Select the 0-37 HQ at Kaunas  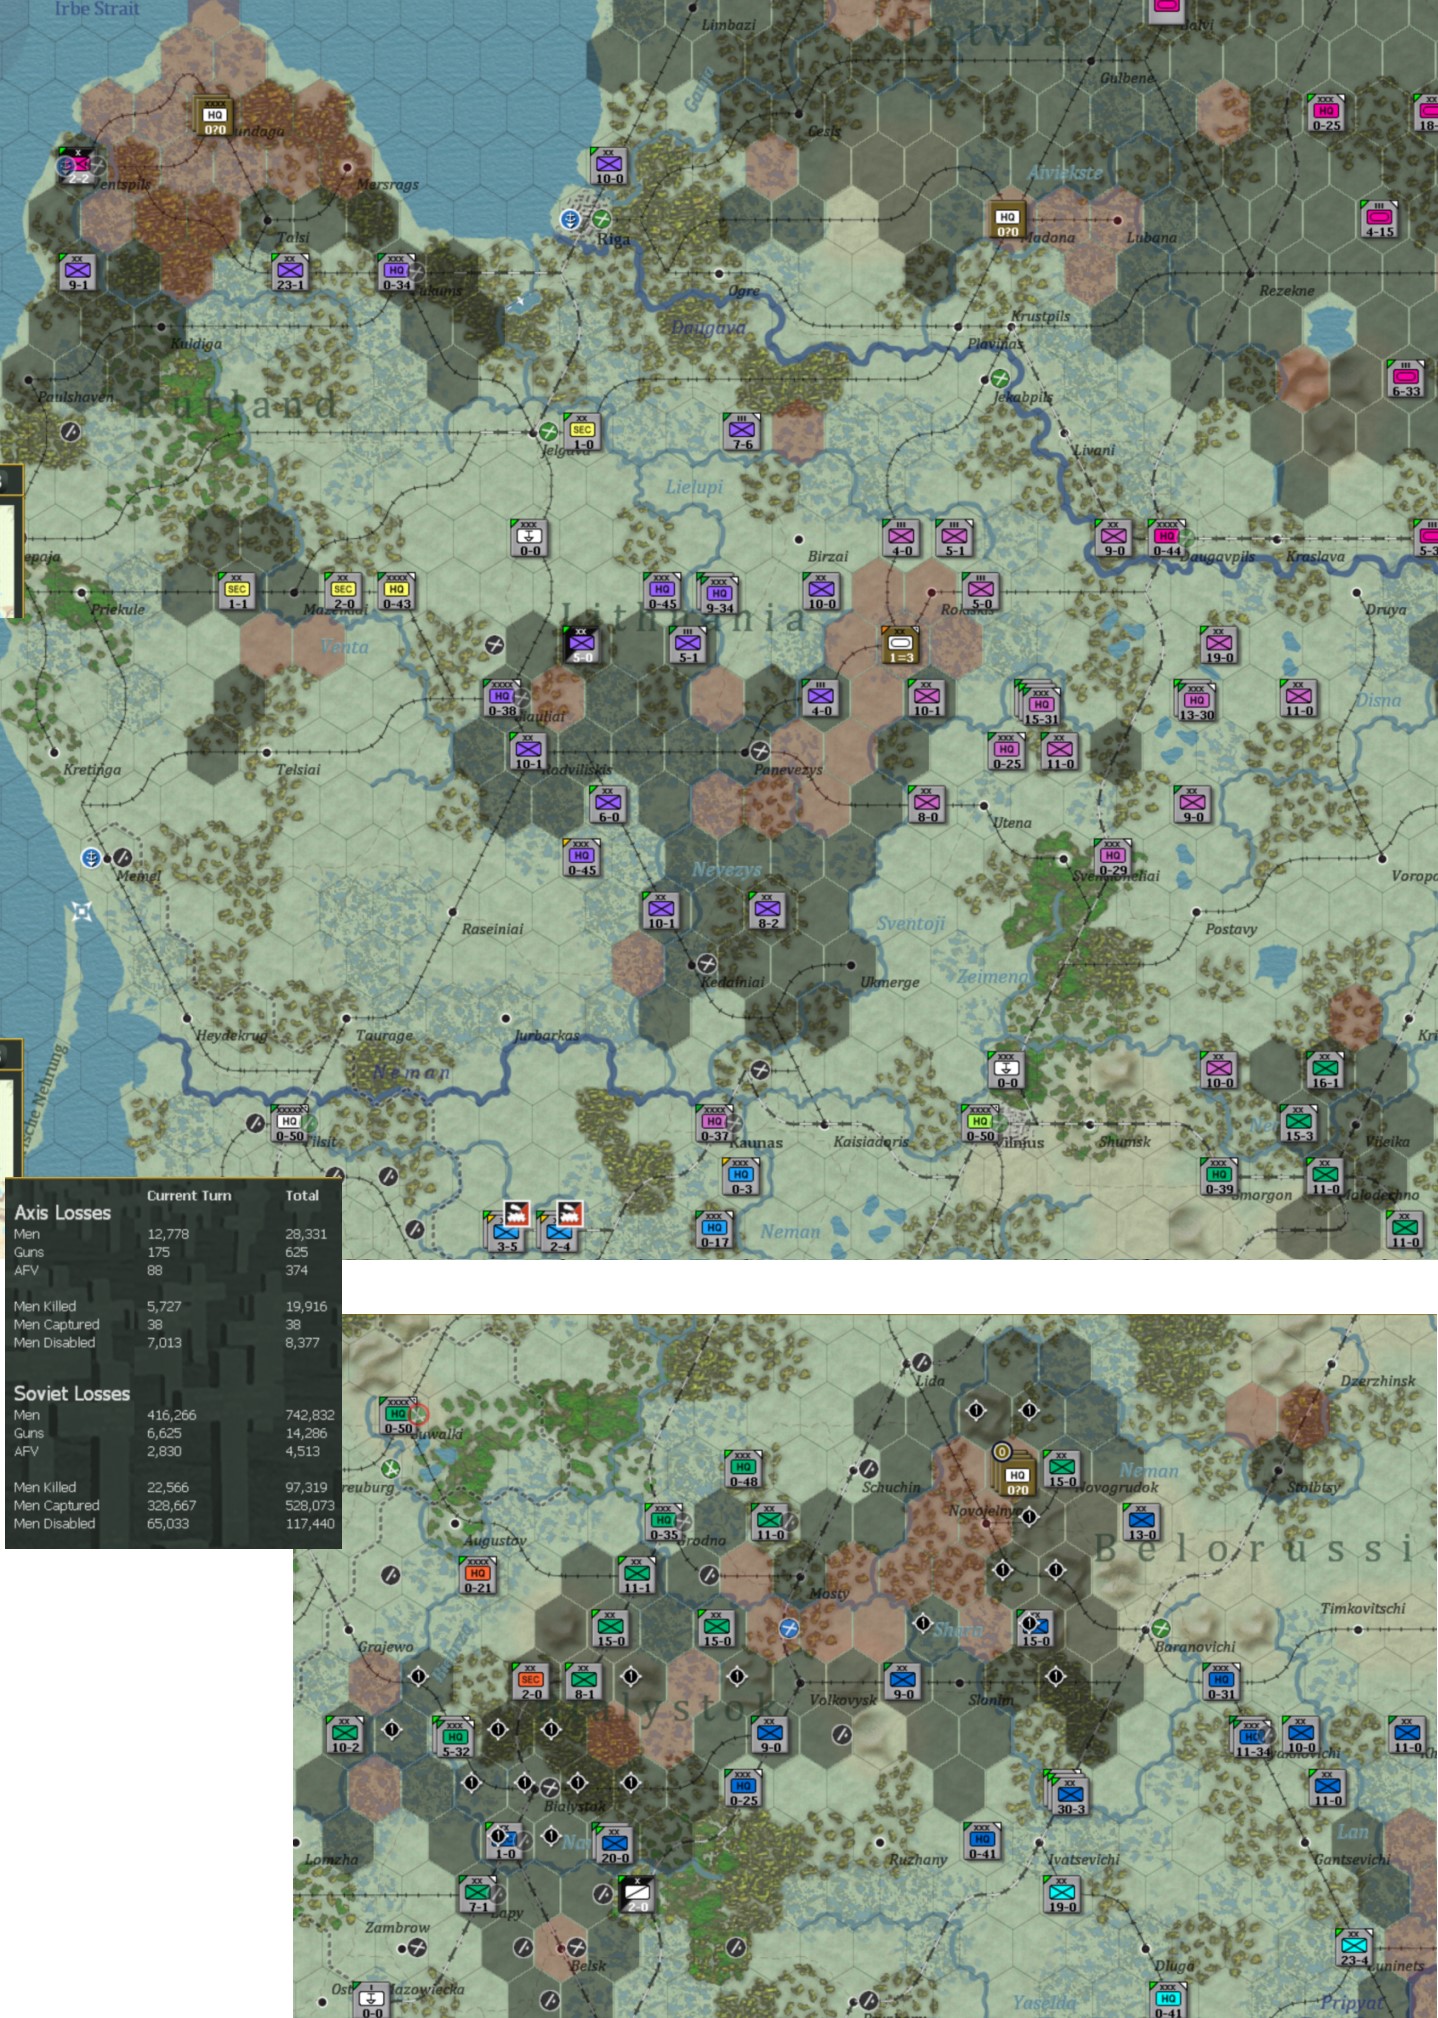(x=714, y=1123)
